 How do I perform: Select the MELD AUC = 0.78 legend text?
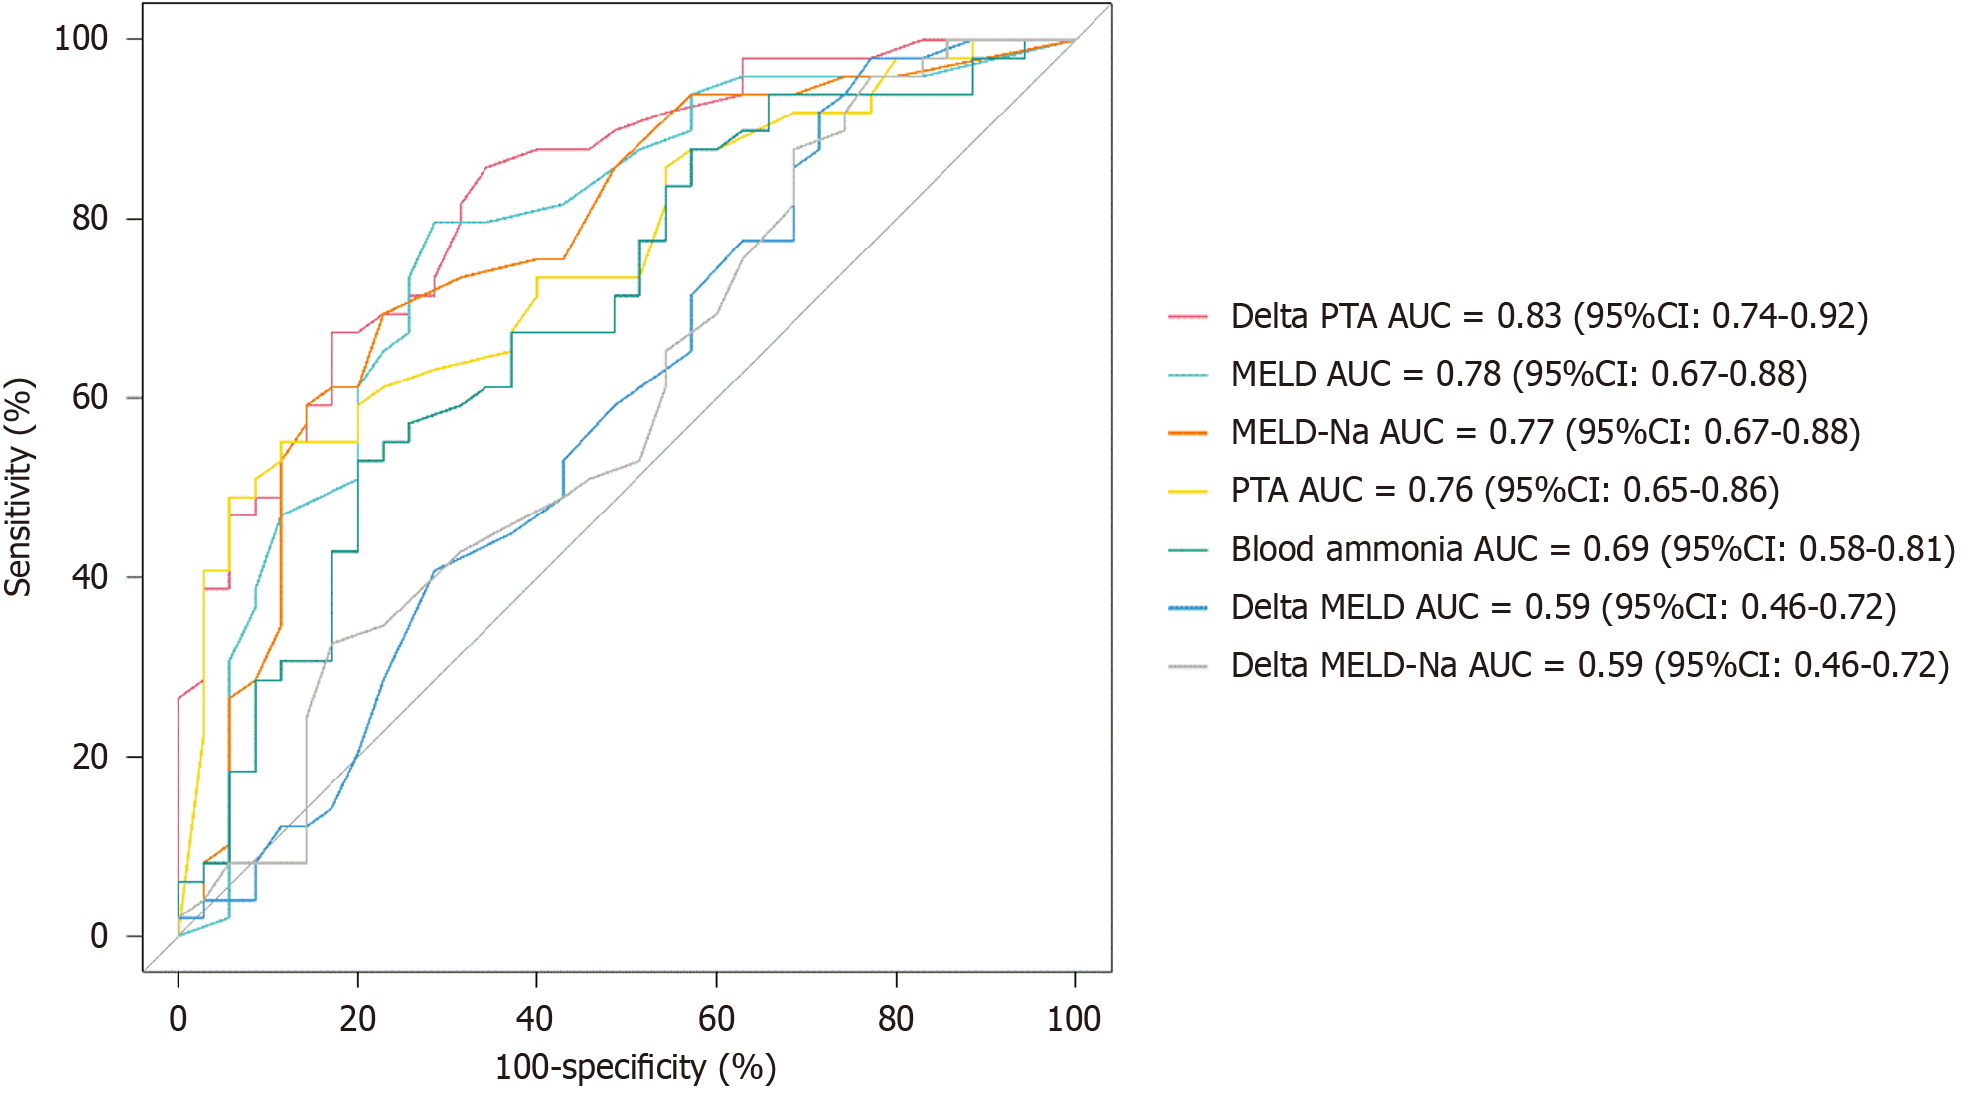pos(1519,374)
